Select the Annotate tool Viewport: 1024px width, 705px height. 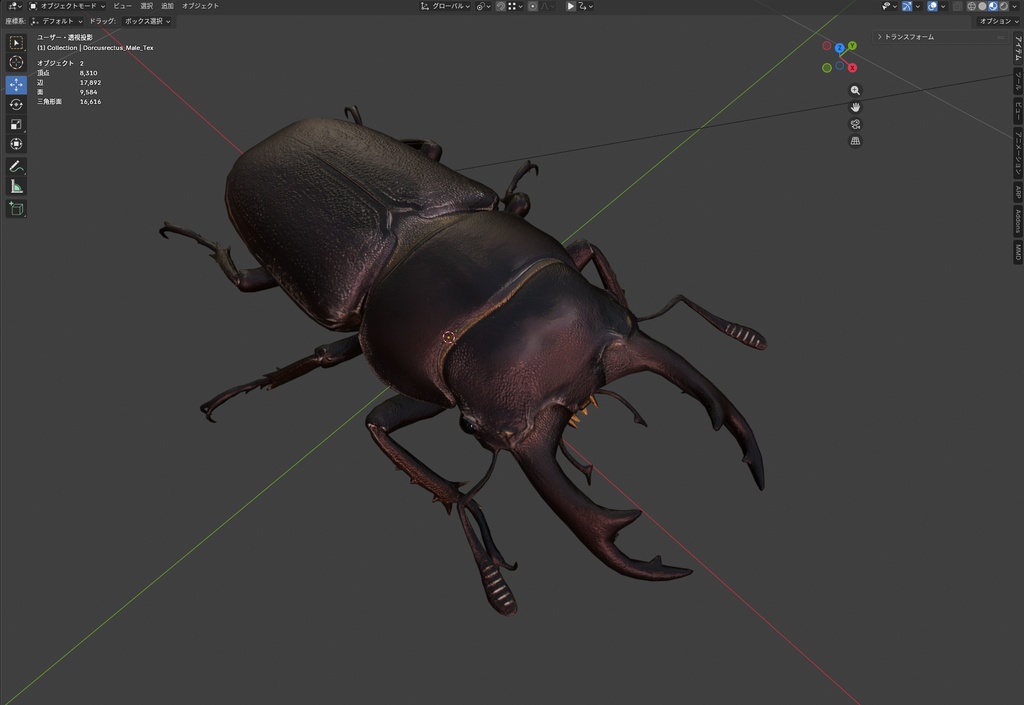(16, 166)
